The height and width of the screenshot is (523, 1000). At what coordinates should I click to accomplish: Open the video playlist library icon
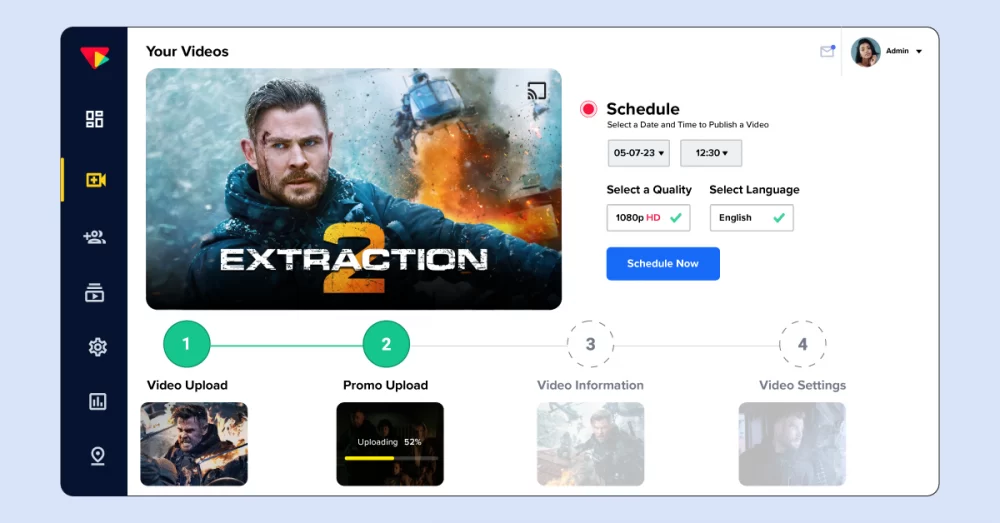point(95,293)
